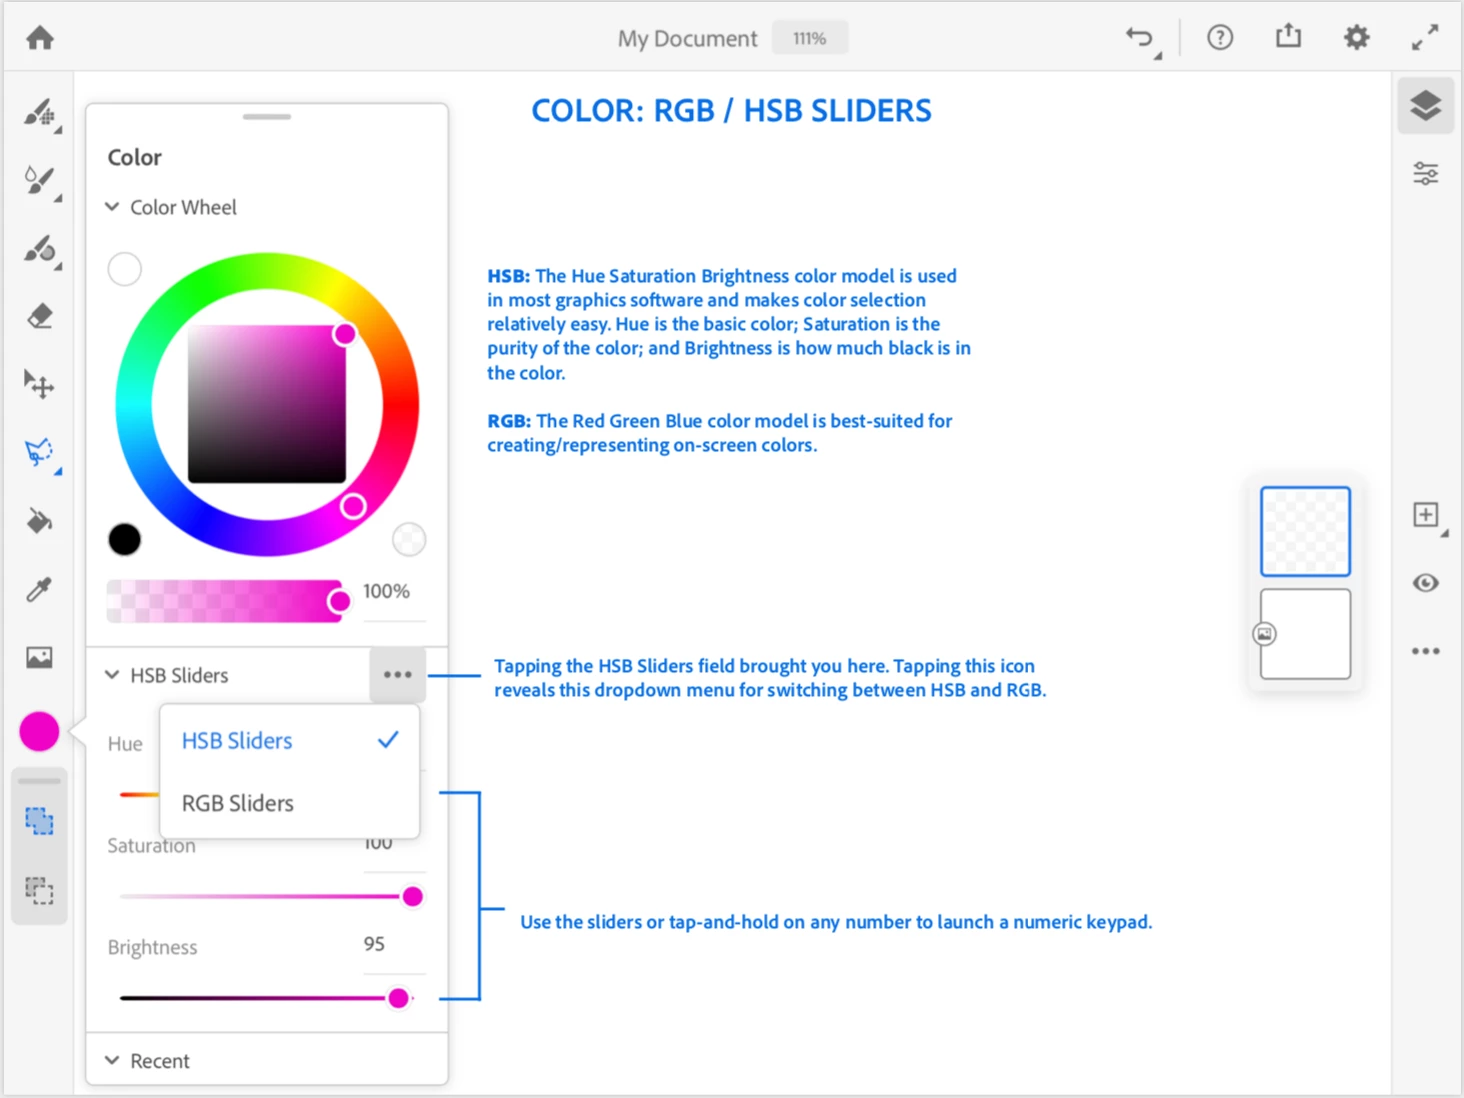Image resolution: width=1464 pixels, height=1098 pixels.
Task: Enter full screen mode
Action: 1425,38
